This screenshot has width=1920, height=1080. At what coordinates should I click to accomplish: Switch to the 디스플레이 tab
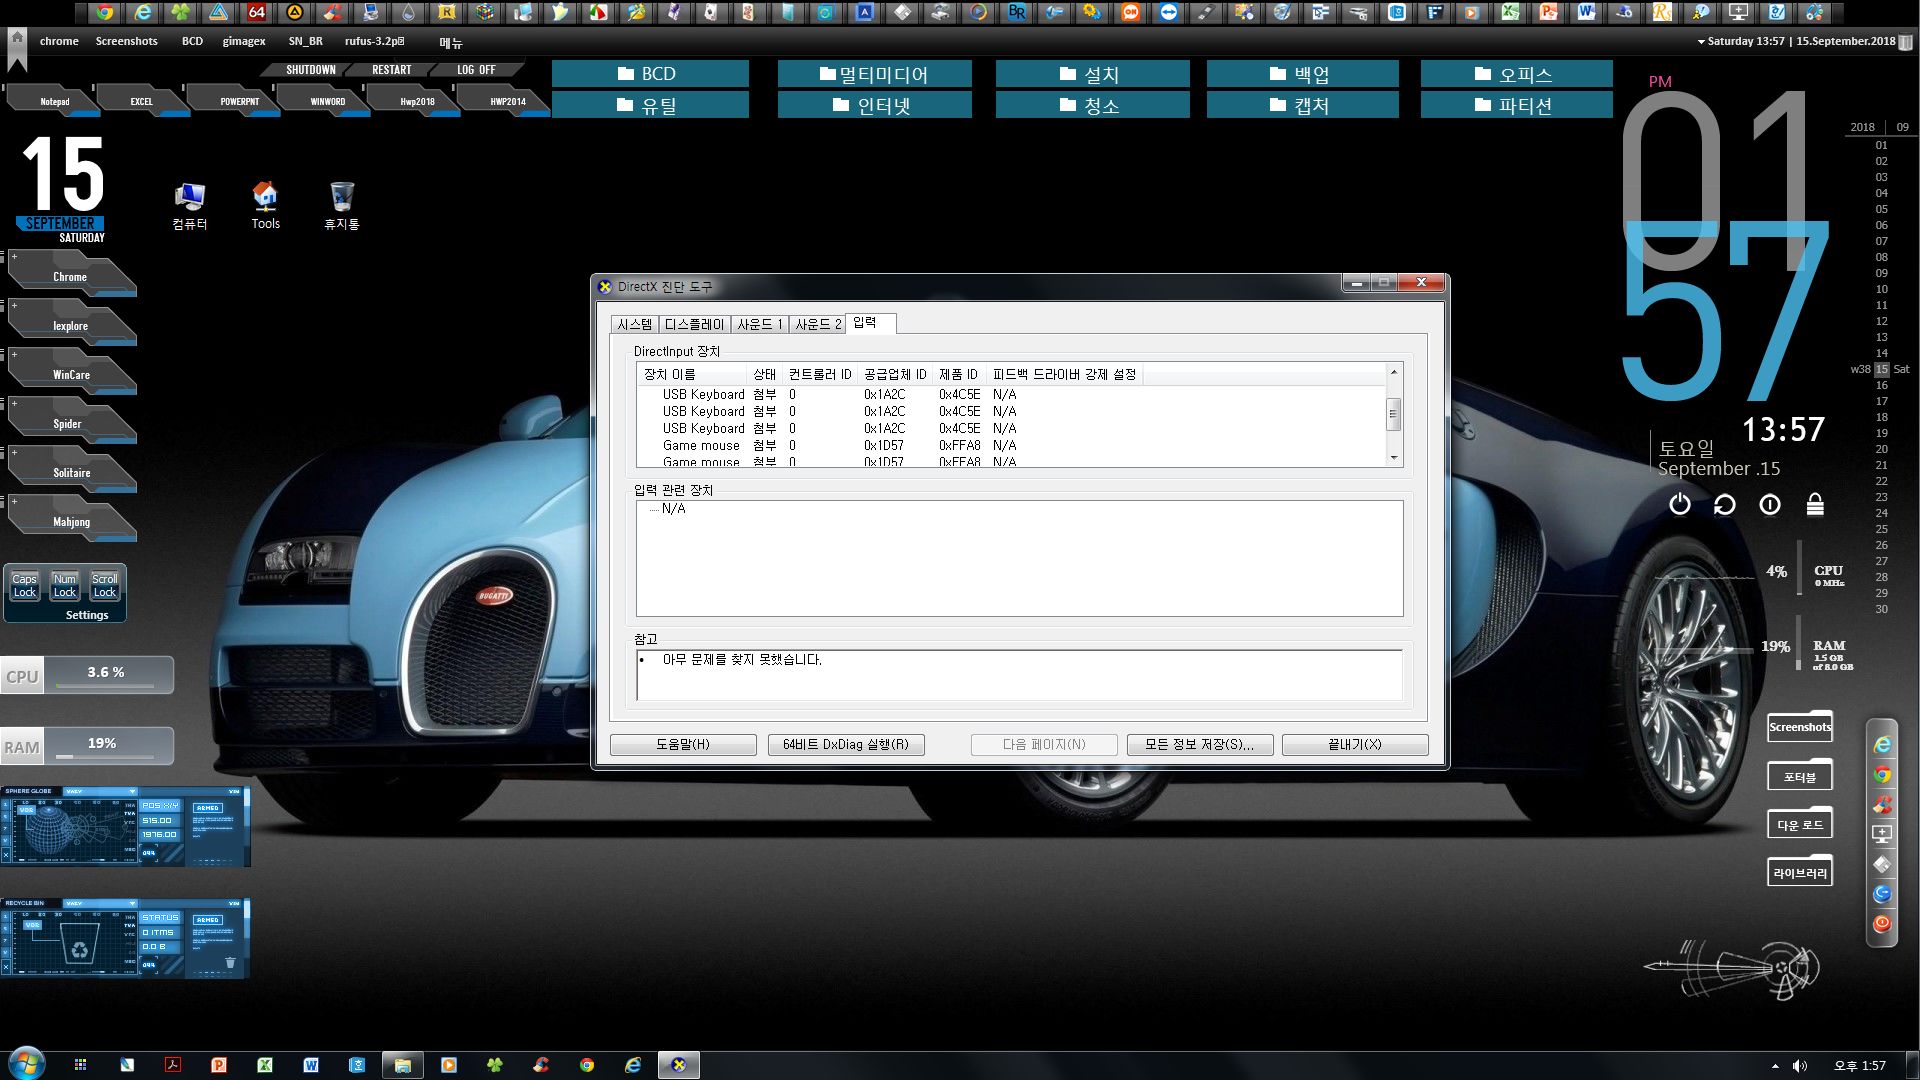click(694, 324)
